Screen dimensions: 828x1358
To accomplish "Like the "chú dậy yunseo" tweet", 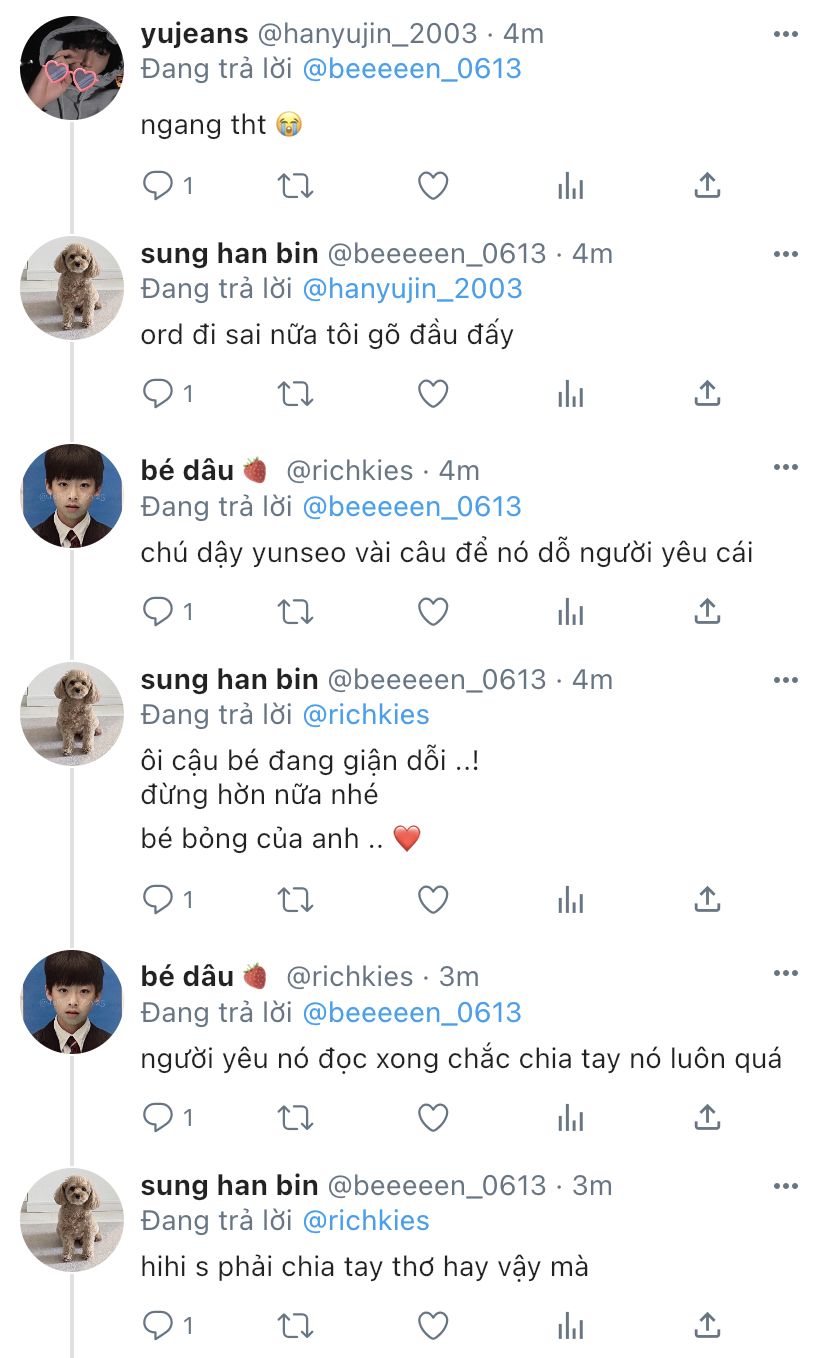I will [x=432, y=611].
